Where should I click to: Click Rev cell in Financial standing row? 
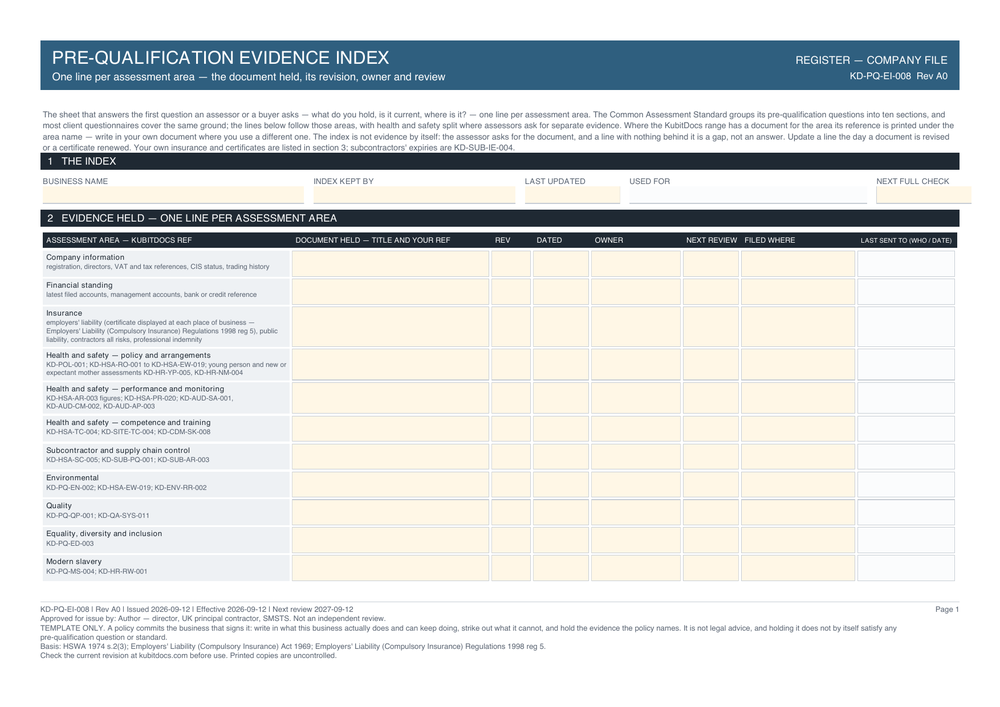511,291
